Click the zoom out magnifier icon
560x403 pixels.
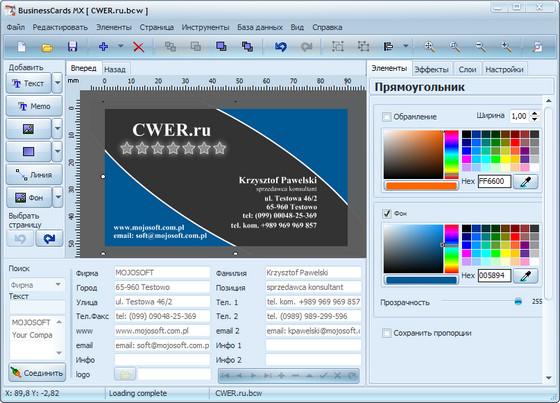coord(480,46)
